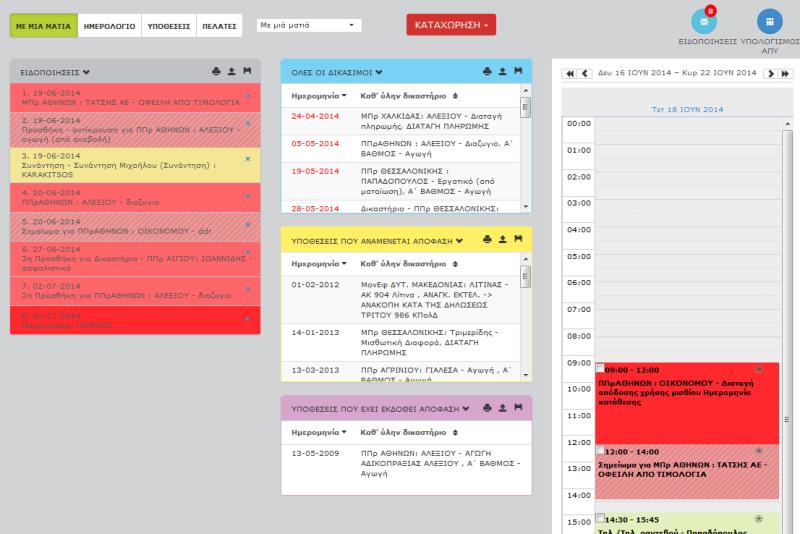Export the ΕΙΔΟΠΟΙΗΣΕΙΣ panel with upload icon
This screenshot has width=800, height=534.
click(x=232, y=71)
